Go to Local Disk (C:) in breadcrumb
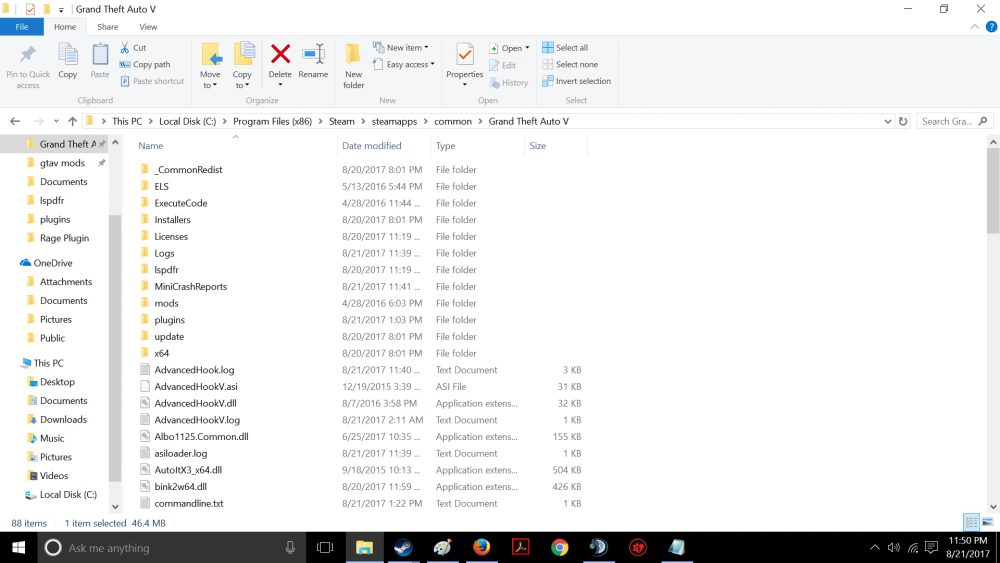The height and width of the screenshot is (563, 1000). tap(188, 121)
